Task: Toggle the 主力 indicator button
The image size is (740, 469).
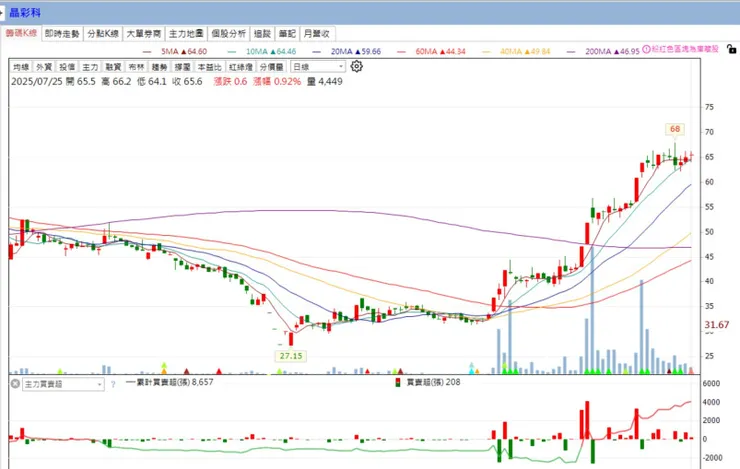Action: [x=90, y=67]
